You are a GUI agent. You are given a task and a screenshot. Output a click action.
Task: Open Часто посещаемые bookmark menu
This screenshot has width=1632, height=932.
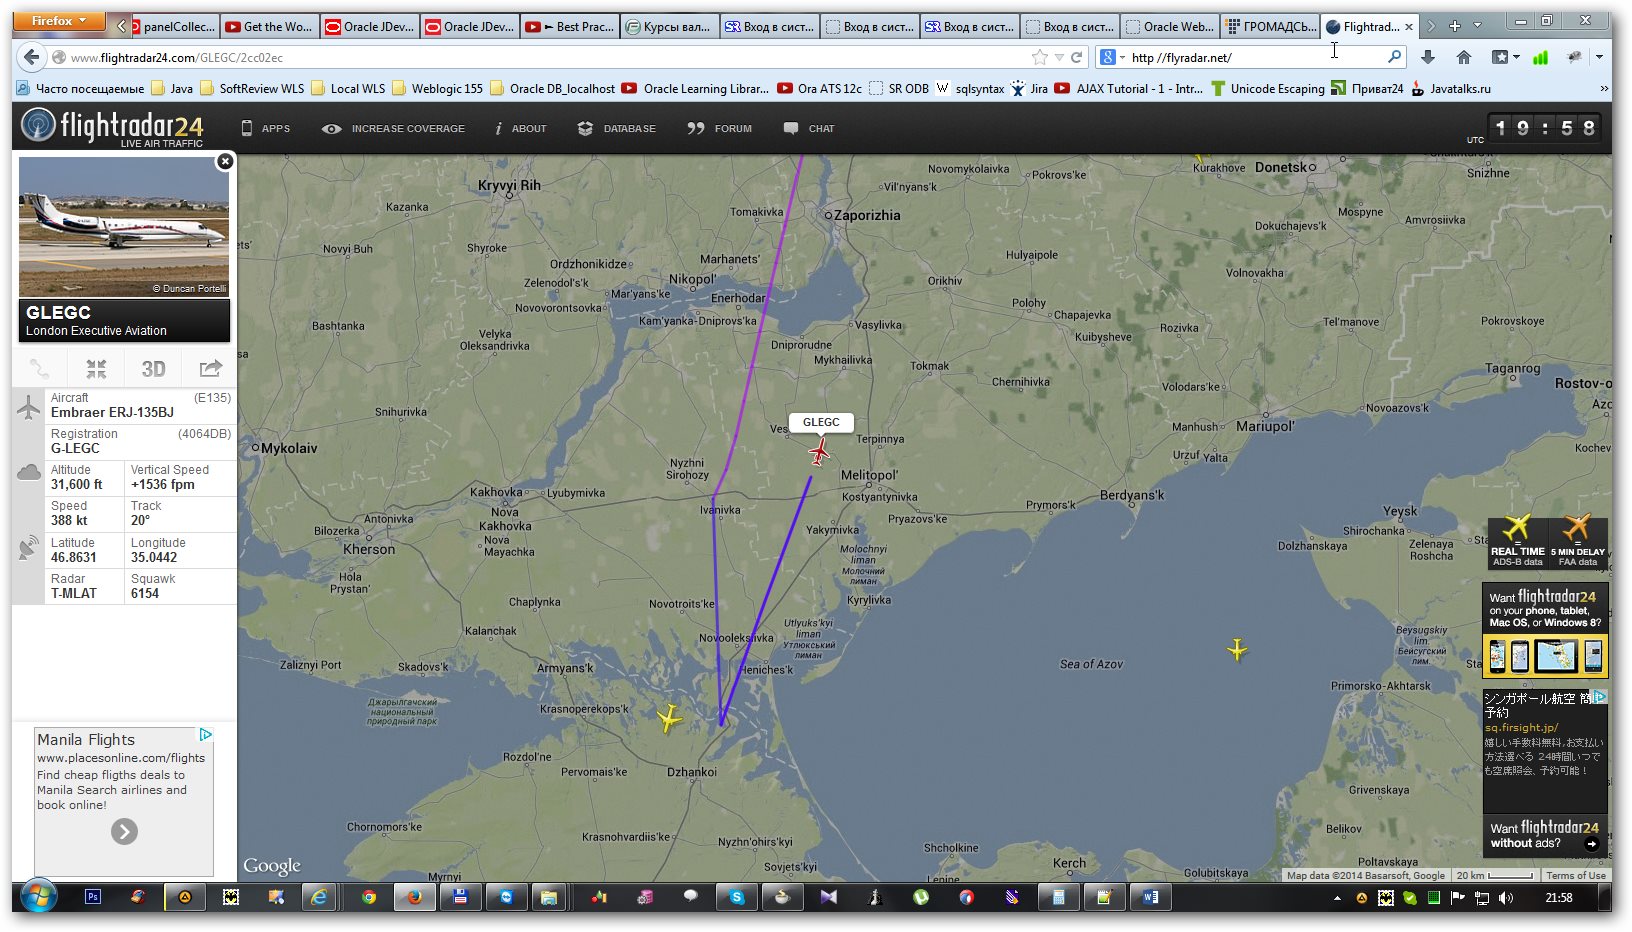(x=80, y=88)
